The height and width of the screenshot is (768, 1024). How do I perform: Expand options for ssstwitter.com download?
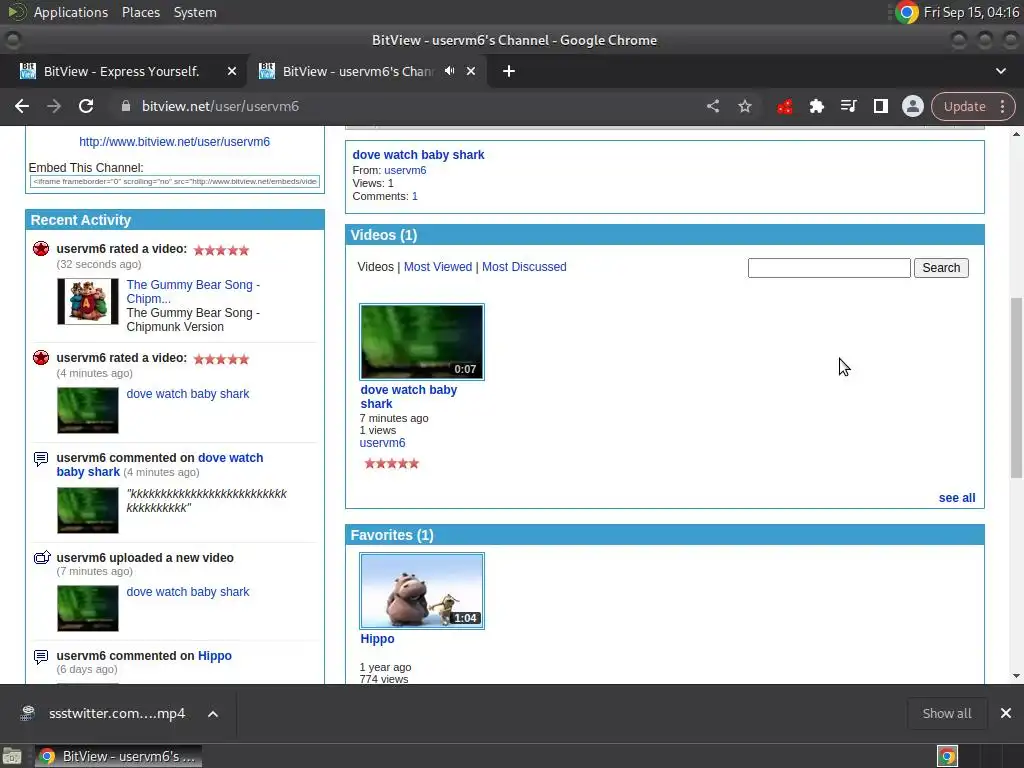click(213, 714)
